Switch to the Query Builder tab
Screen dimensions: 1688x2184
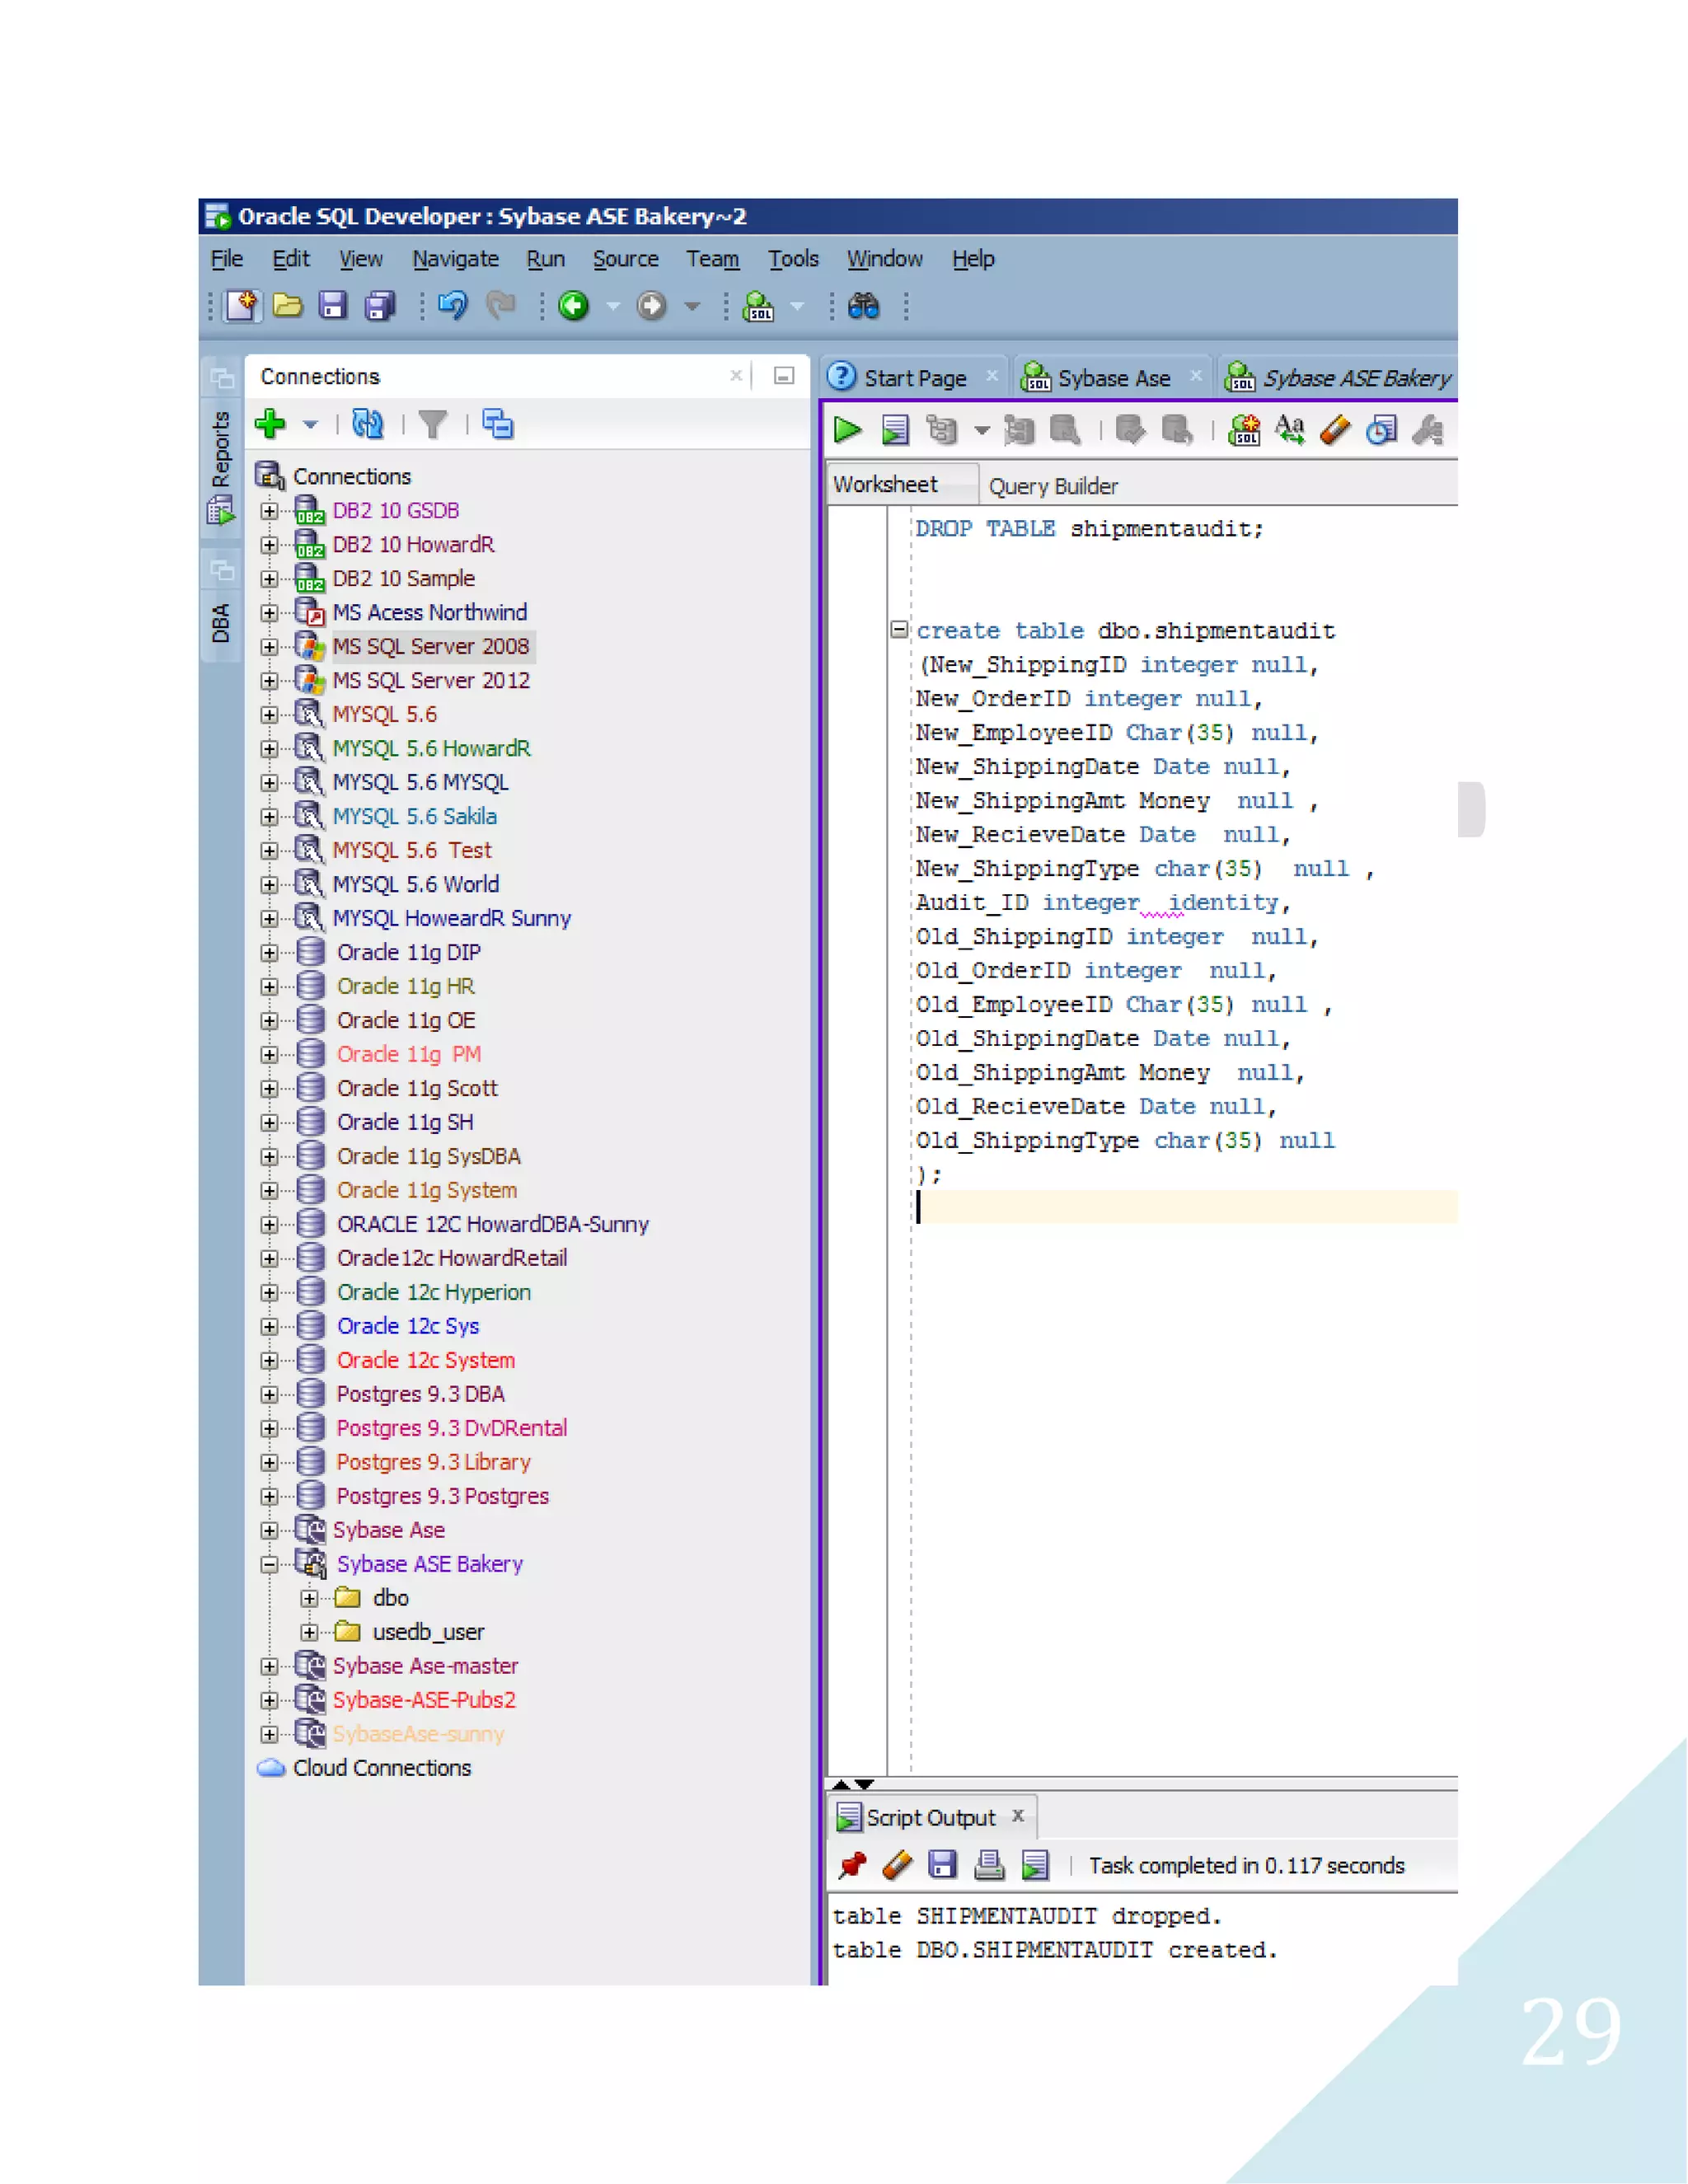pos(1052,486)
